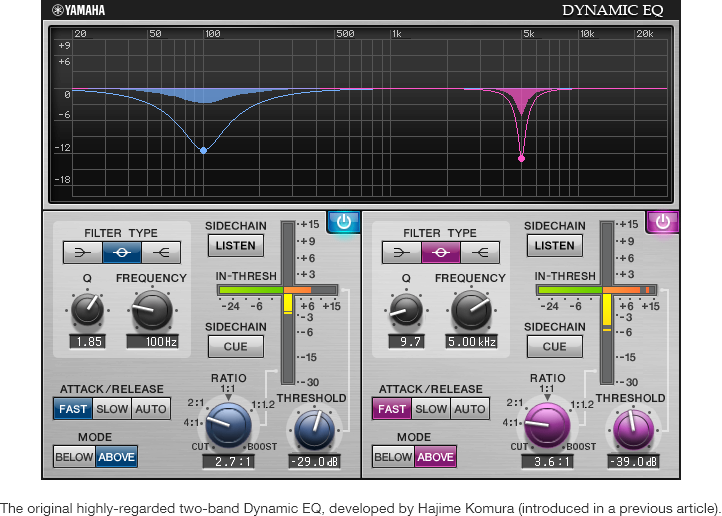Toggle magenta band power button
The width and height of the screenshot is (722, 516).
662,222
